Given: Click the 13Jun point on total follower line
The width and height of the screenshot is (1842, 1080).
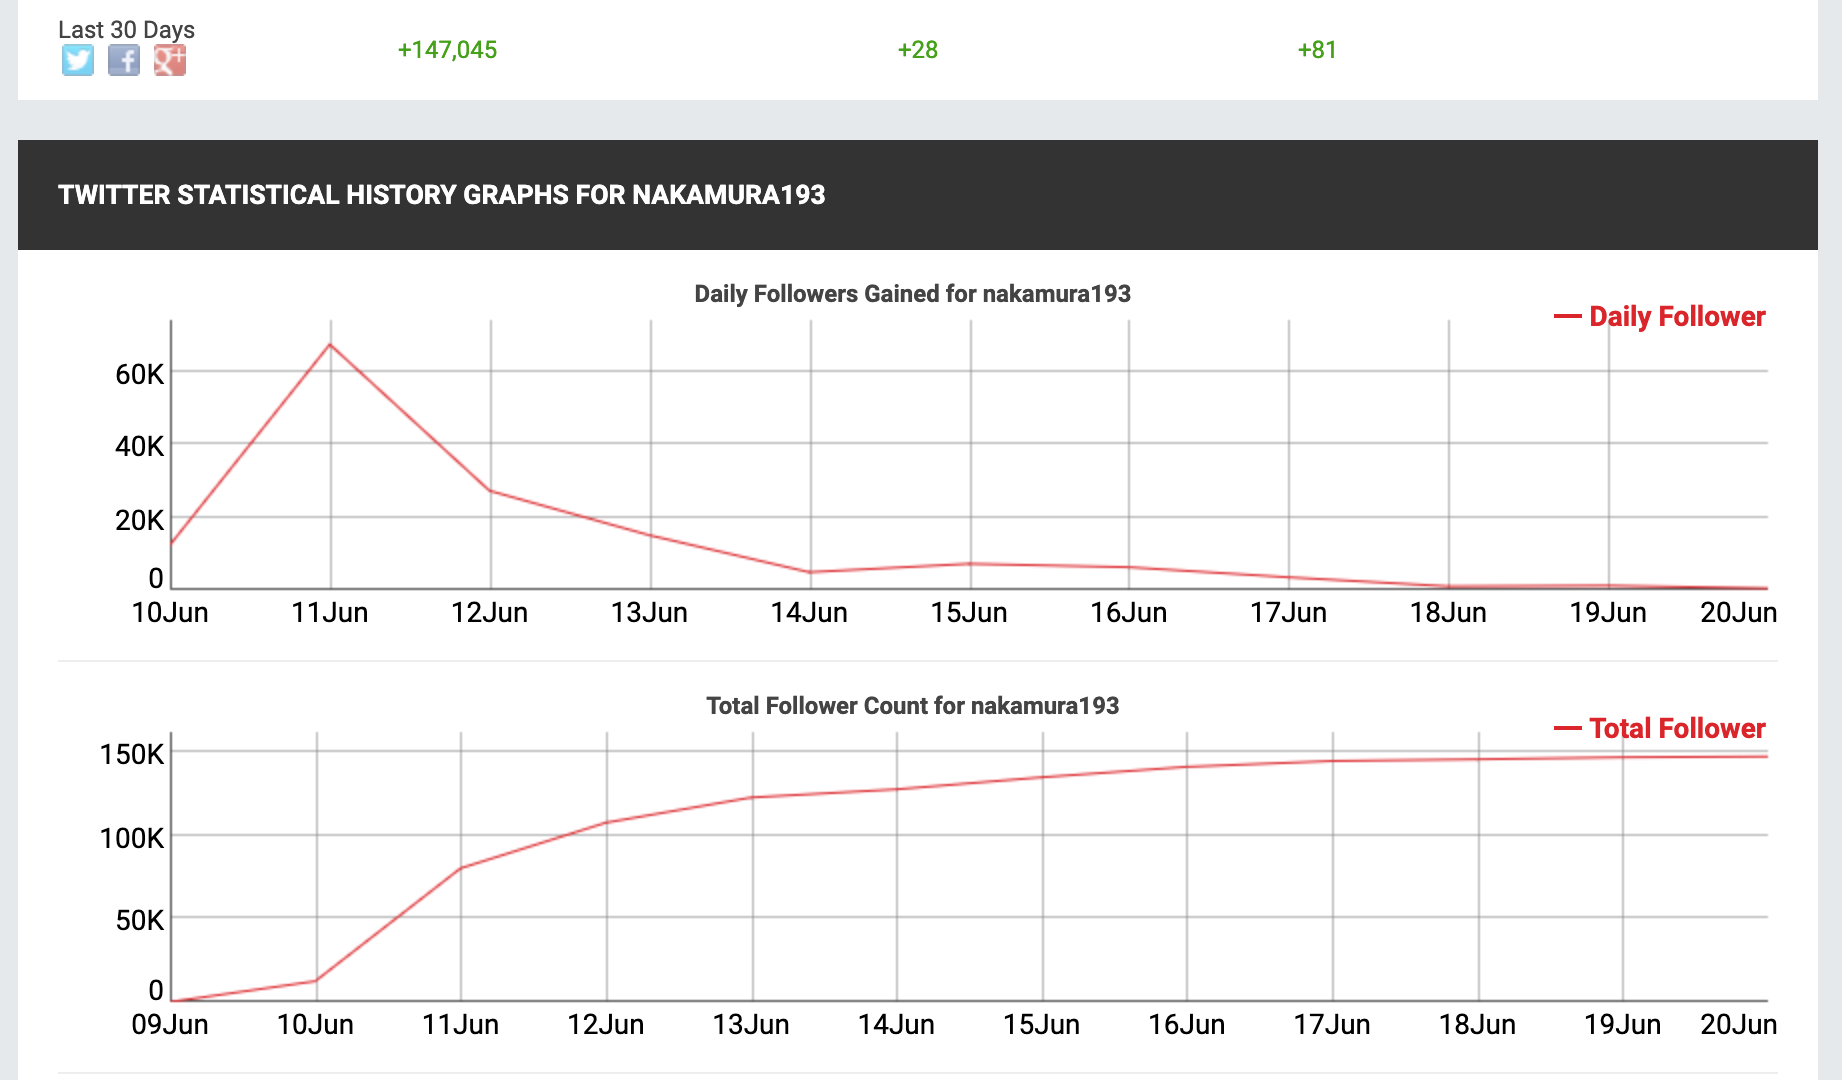Looking at the screenshot, I should point(752,797).
